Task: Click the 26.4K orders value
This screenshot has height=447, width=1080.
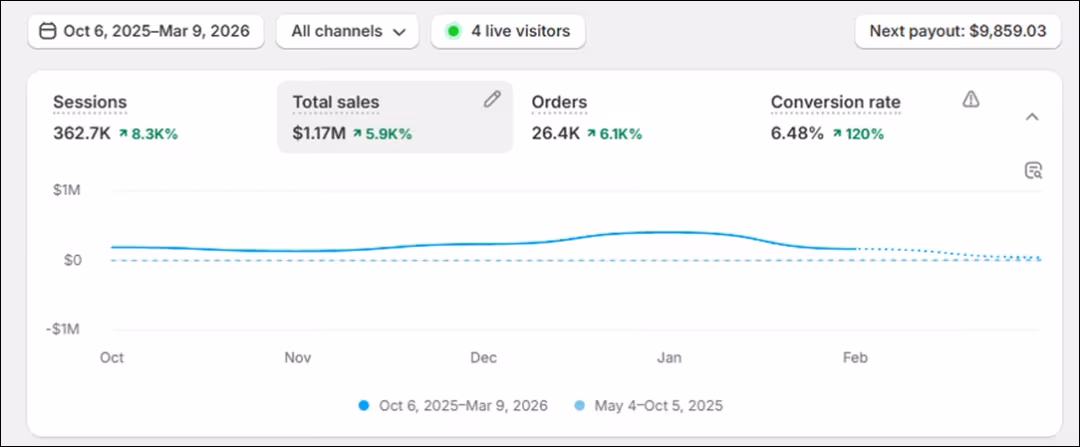Action: click(x=556, y=134)
